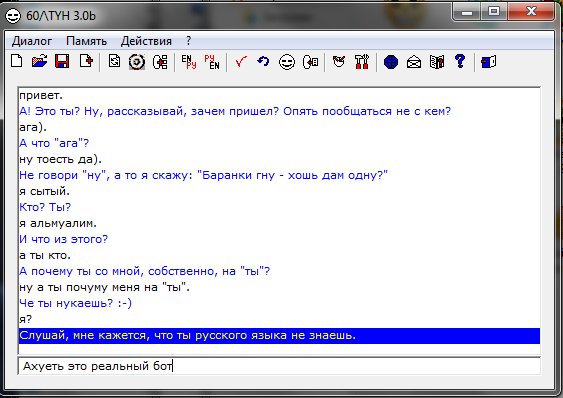Maximize the 60ЛТУН 3.0b window
This screenshot has width=563, height=398.
coord(494,11)
